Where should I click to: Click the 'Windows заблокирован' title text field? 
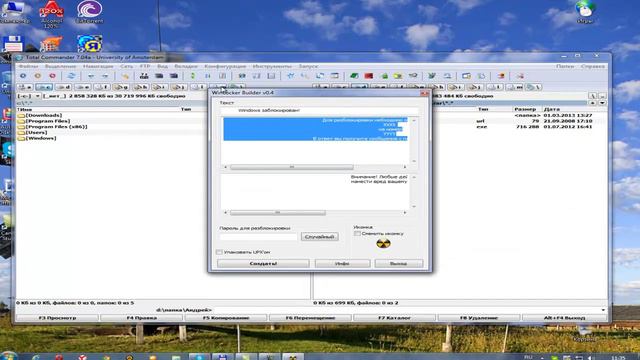click(319, 110)
